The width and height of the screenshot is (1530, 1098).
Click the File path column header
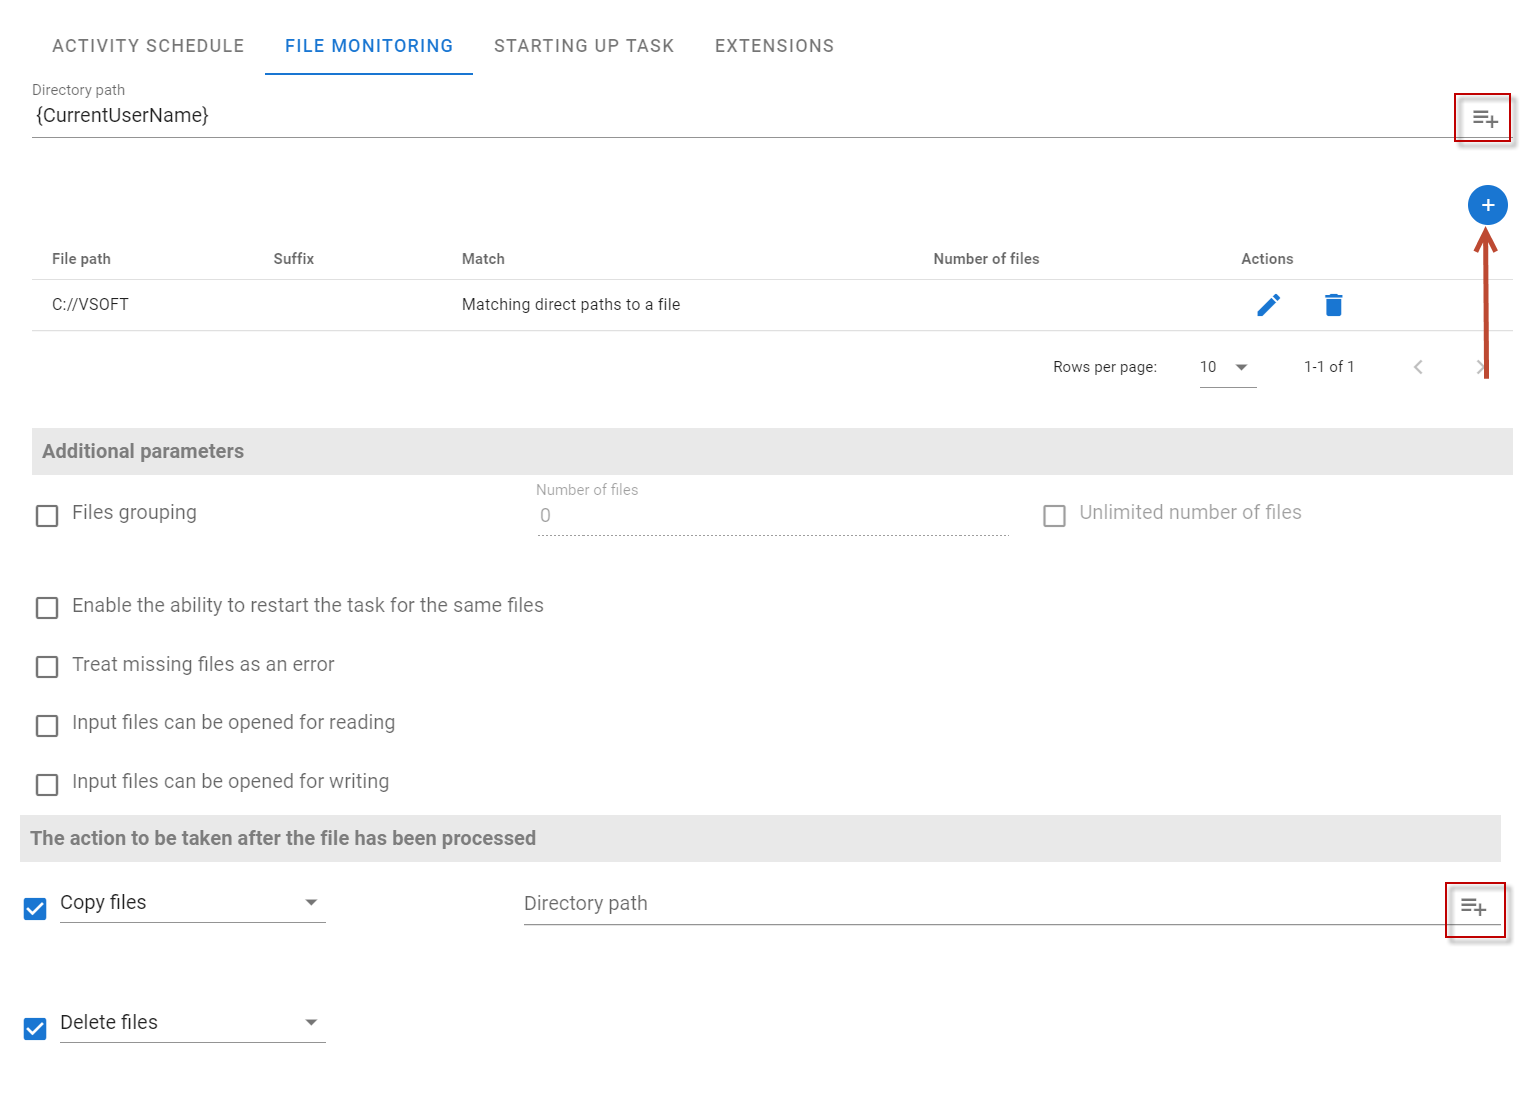[x=81, y=259]
